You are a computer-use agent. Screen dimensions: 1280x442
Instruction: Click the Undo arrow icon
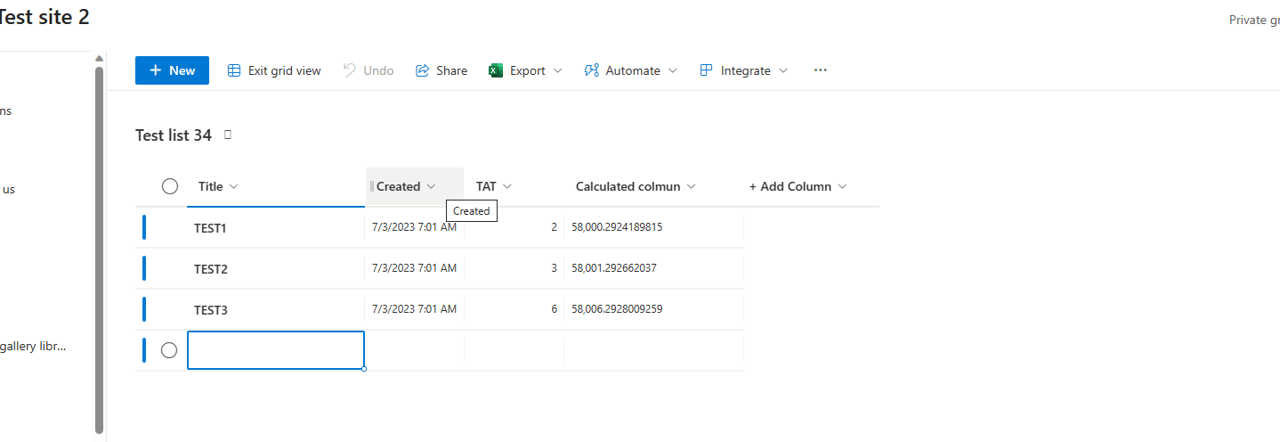[349, 71]
